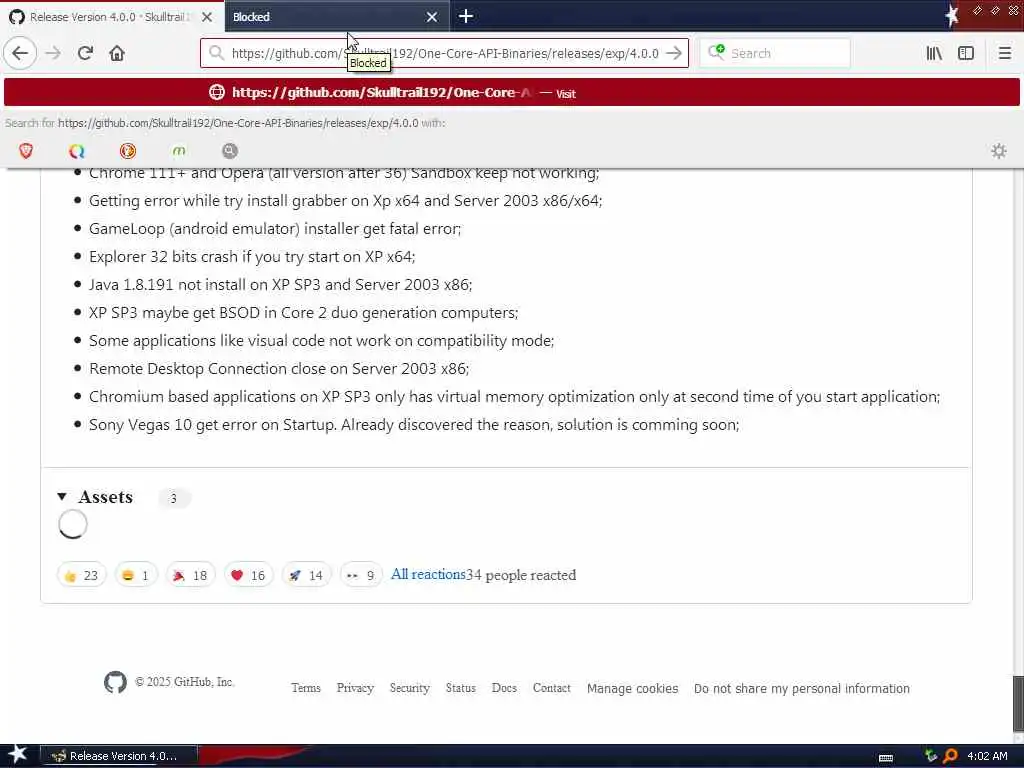Screen dimensions: 1024x768
Task: Select the Blocked tab
Action: [337, 16]
